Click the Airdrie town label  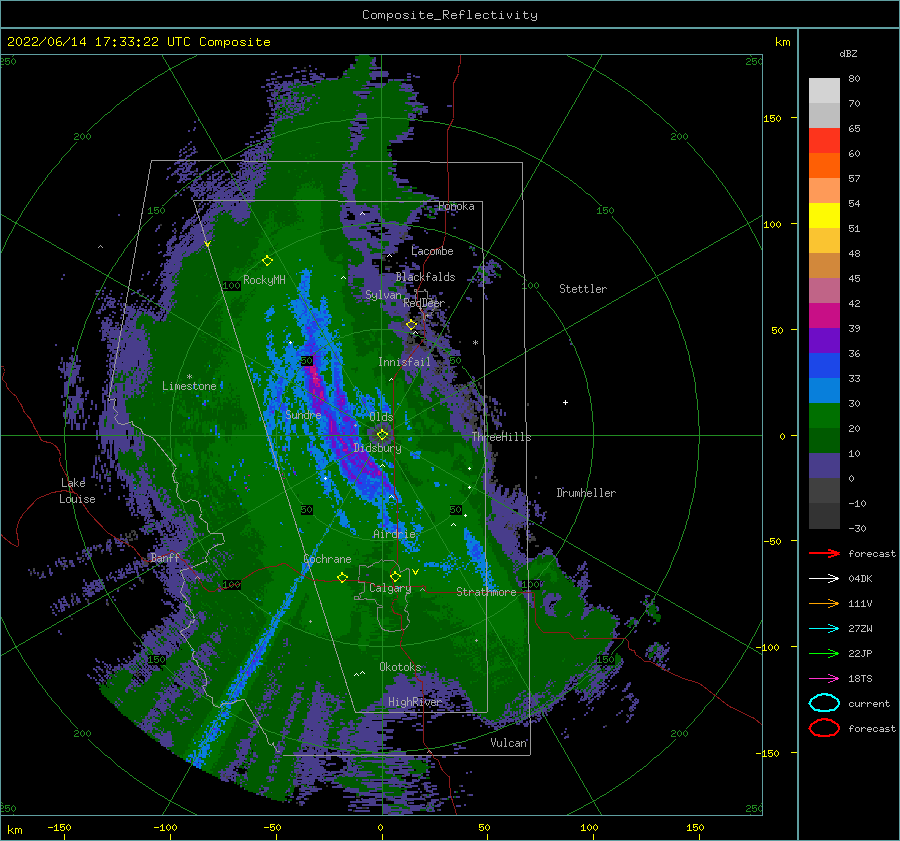tap(394, 534)
